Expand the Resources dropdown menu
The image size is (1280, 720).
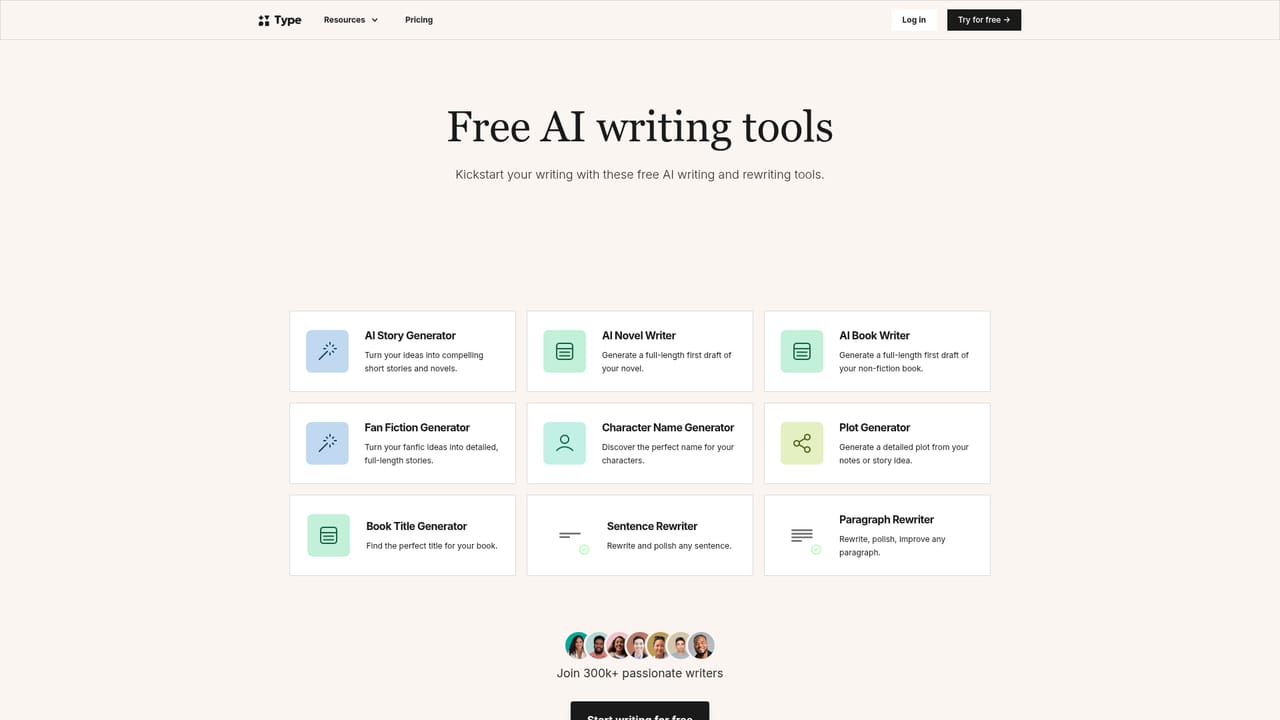[351, 20]
